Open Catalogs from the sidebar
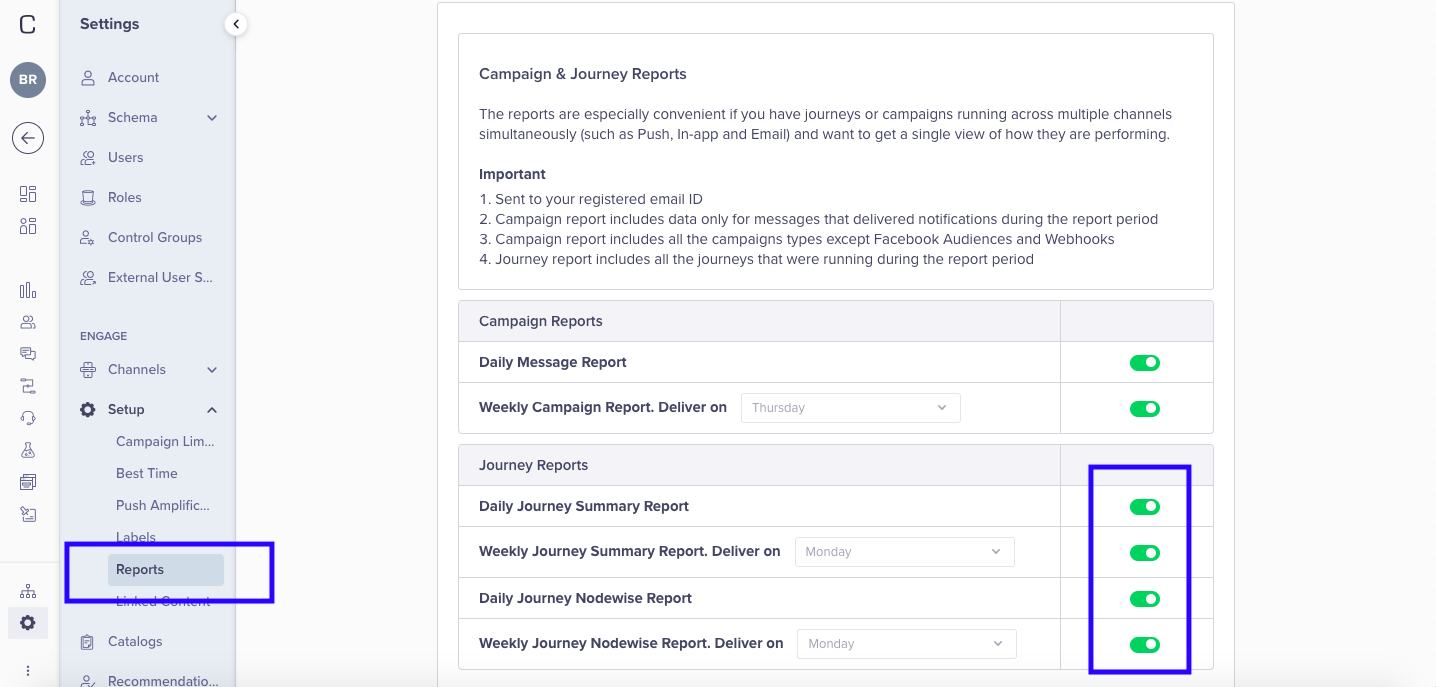 pyautogui.click(x=135, y=641)
